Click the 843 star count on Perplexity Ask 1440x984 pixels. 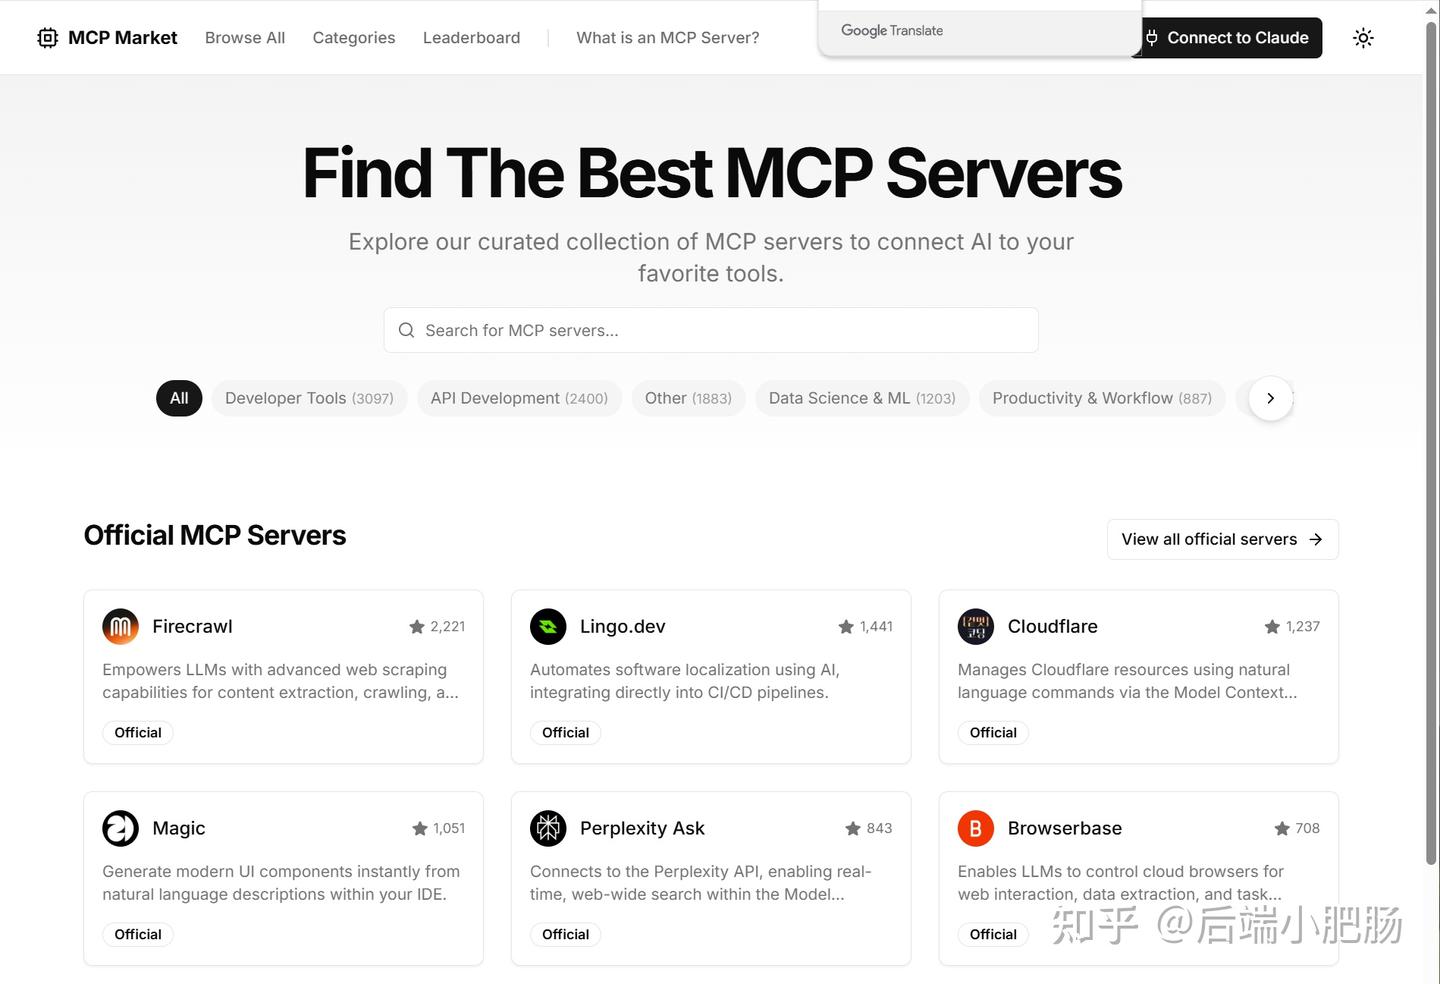[x=879, y=829]
